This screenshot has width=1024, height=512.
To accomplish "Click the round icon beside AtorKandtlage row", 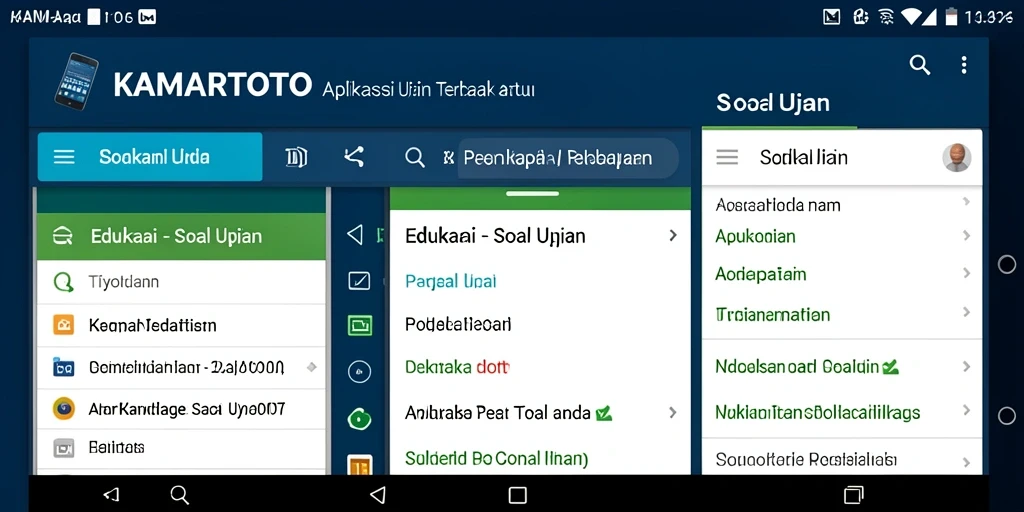I will coord(63,409).
